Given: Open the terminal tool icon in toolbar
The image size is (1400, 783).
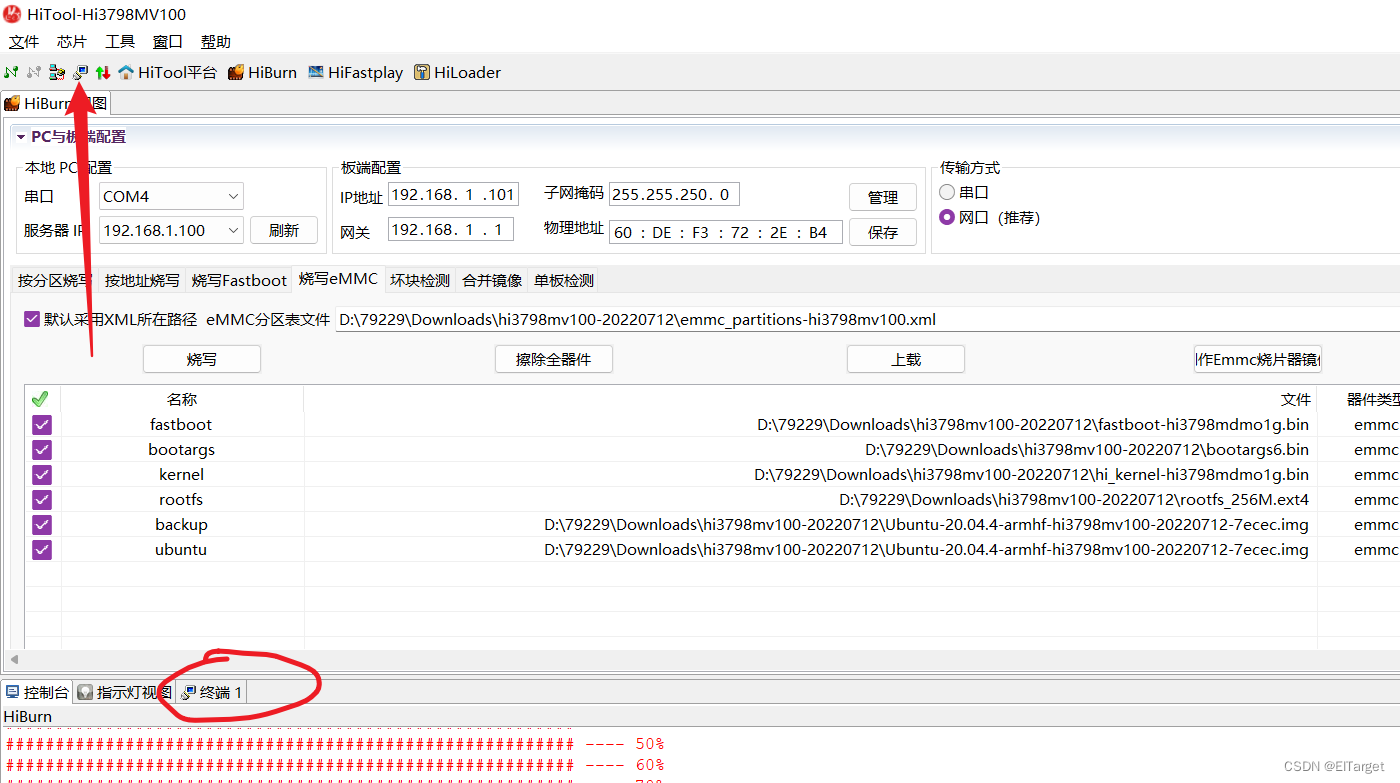Looking at the screenshot, I should pyautogui.click(x=80, y=72).
